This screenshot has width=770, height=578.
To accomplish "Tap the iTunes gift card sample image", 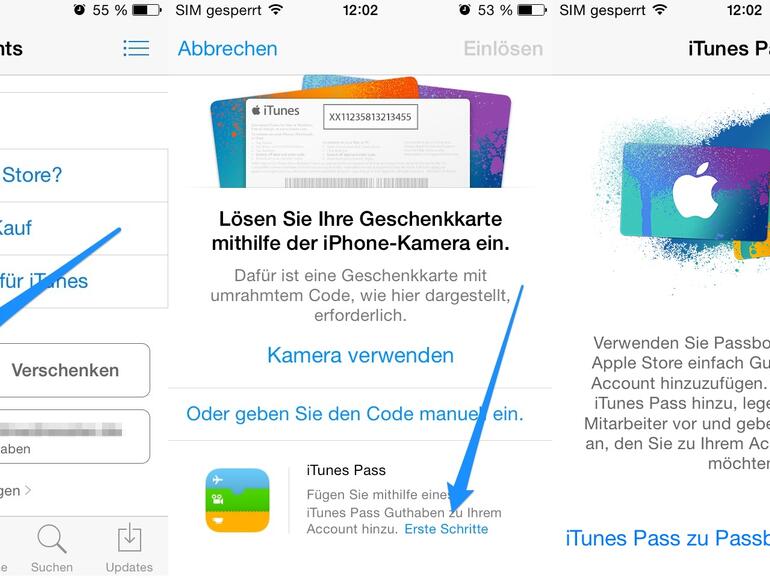I will pyautogui.click(x=360, y=132).
